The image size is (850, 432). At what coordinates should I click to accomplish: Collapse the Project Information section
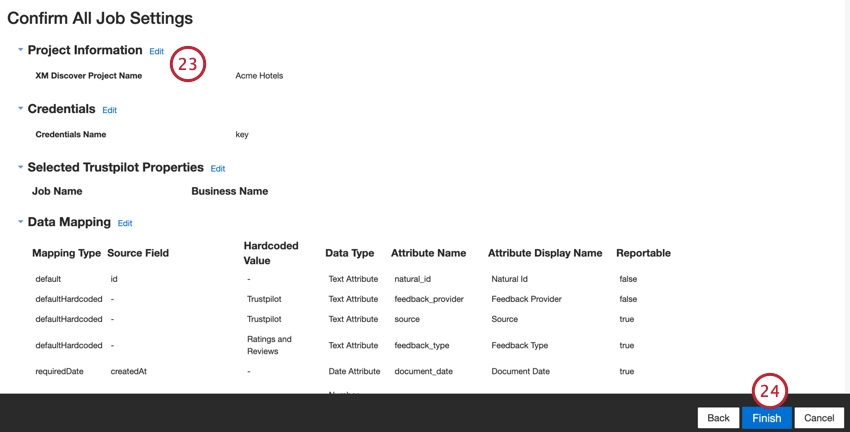pos(21,50)
